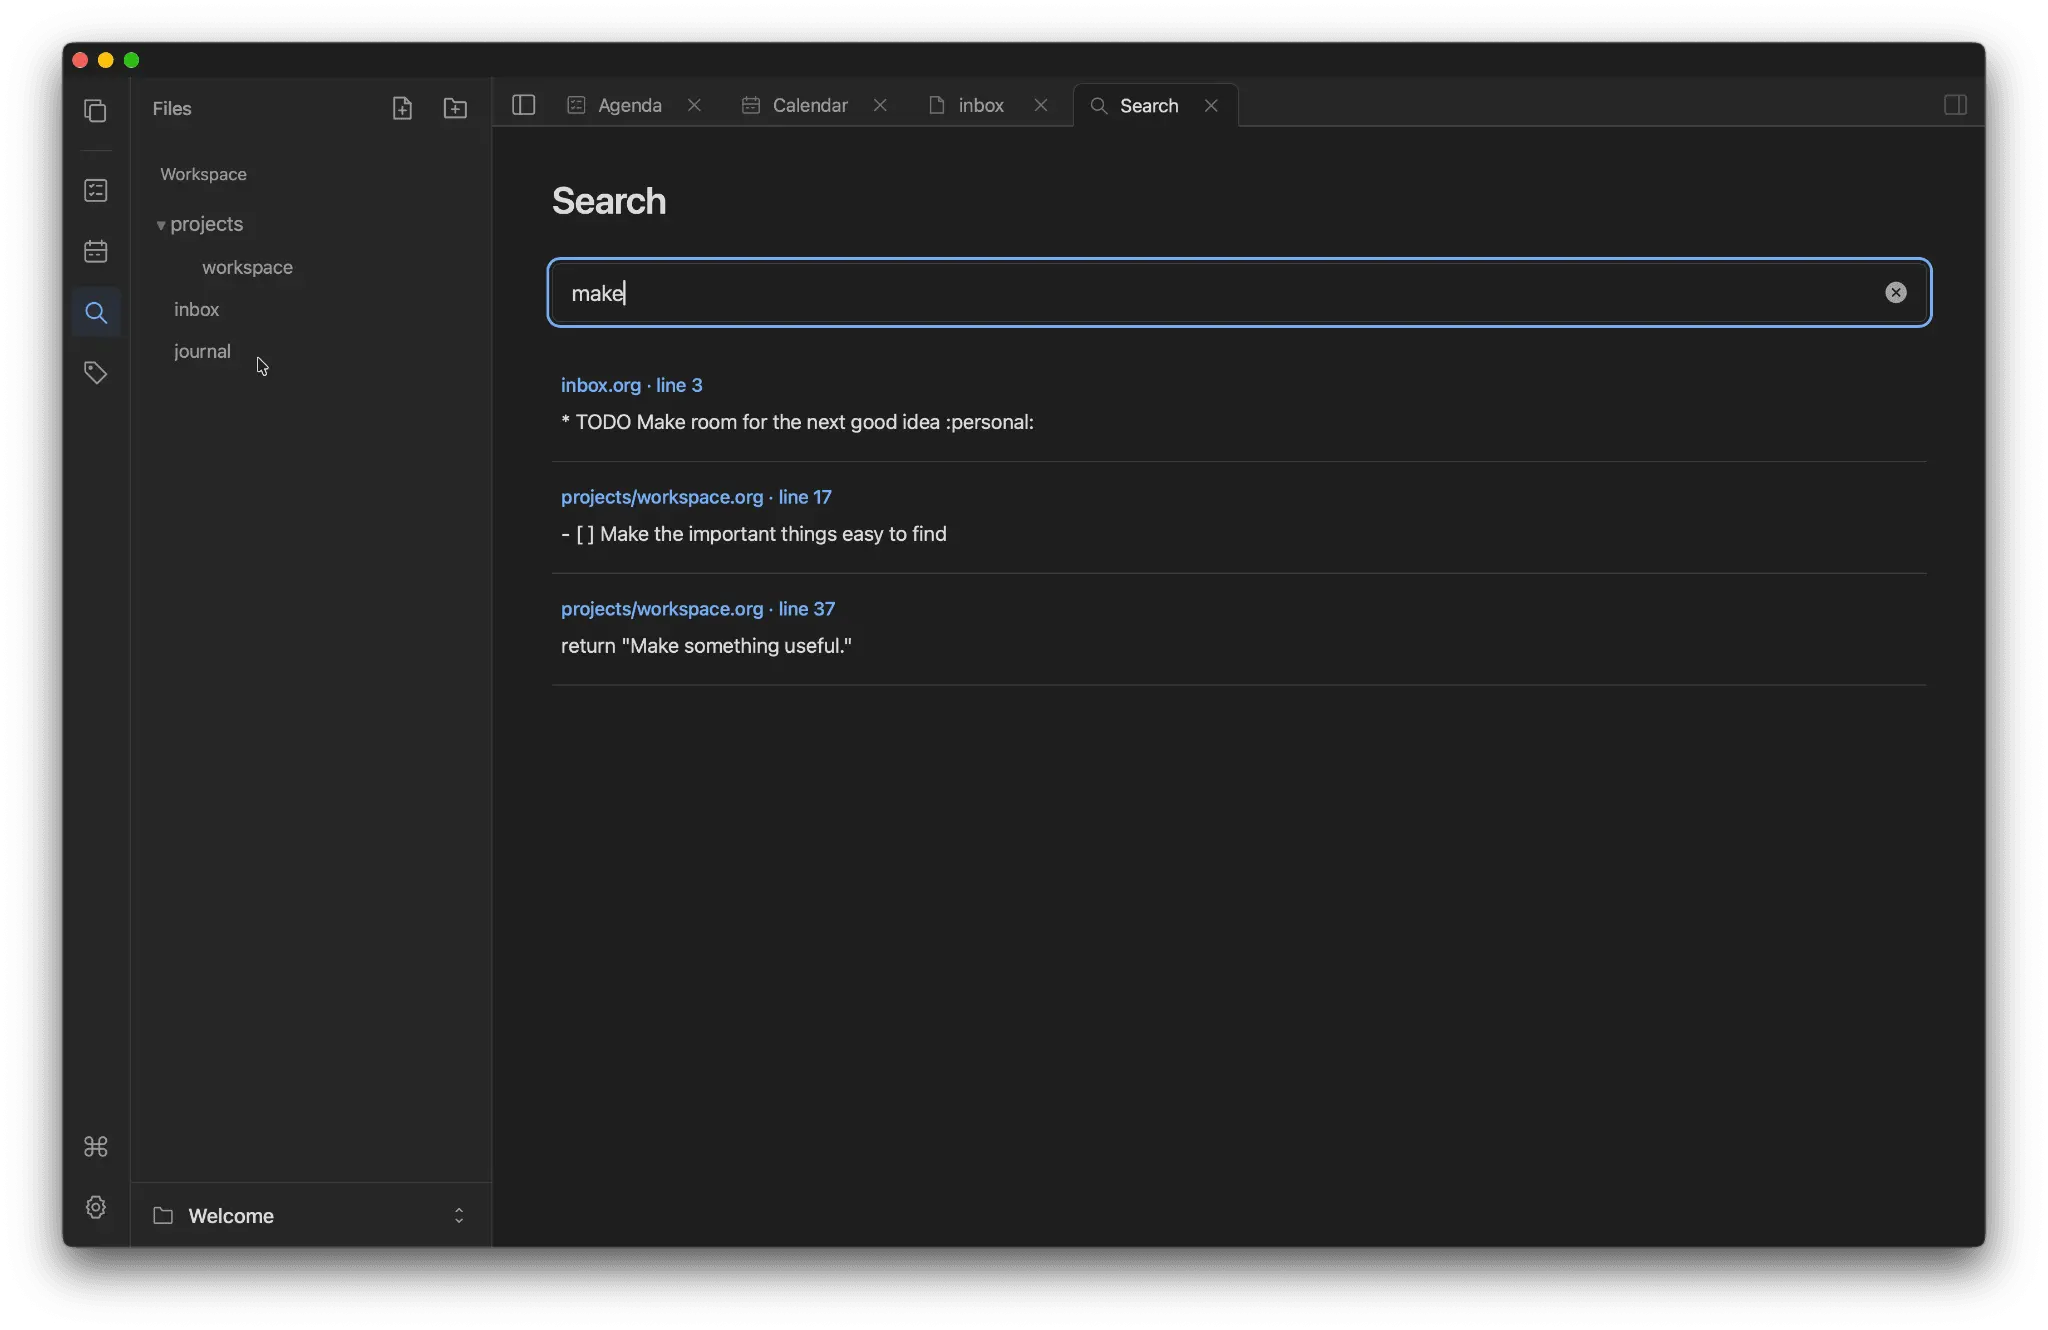Switch to the Agenda tab
The image size is (2048, 1330).
point(629,105)
